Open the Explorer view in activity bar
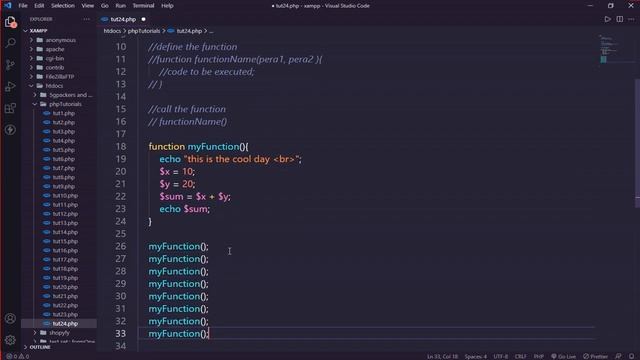Viewport: 640px width, 360px height. (x=10, y=22)
